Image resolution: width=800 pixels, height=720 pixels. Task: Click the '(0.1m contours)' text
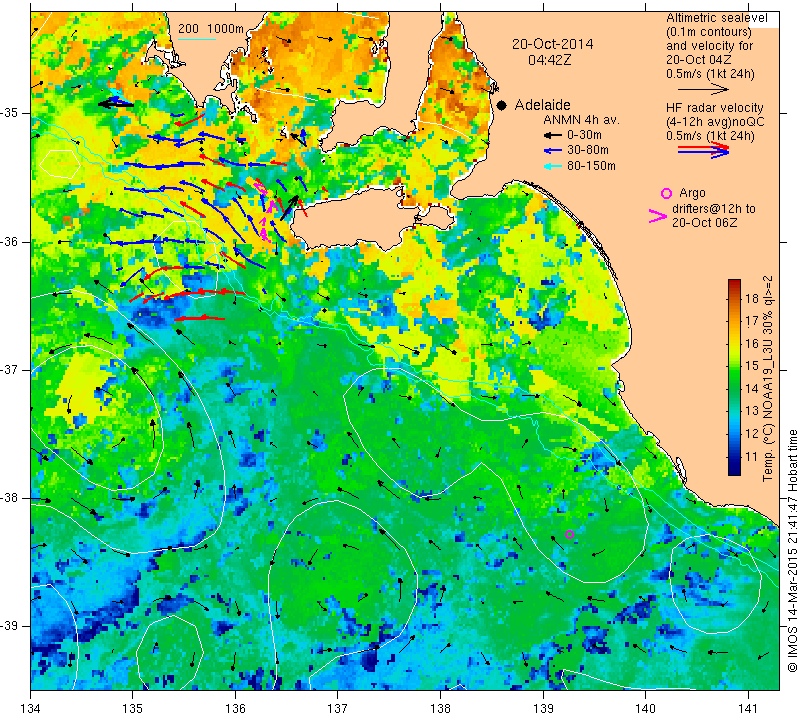(709, 32)
